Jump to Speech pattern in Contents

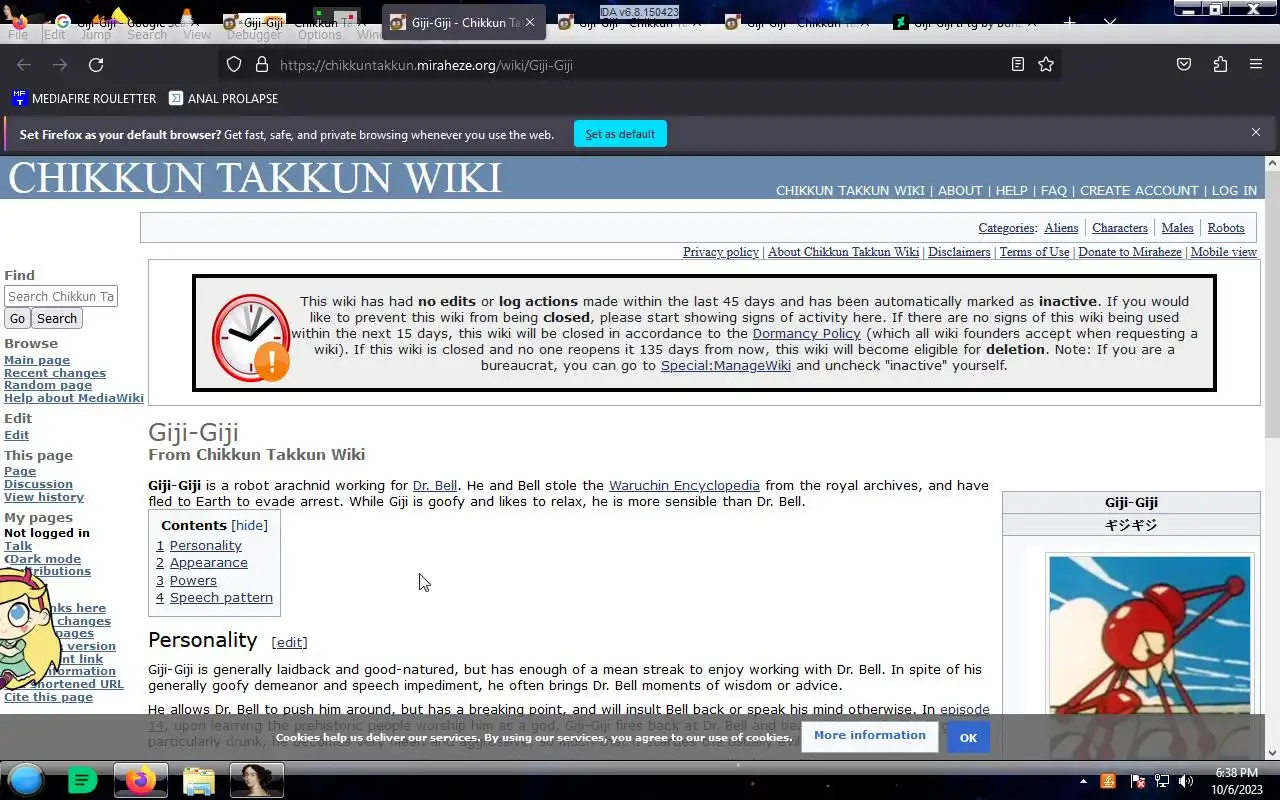(221, 597)
